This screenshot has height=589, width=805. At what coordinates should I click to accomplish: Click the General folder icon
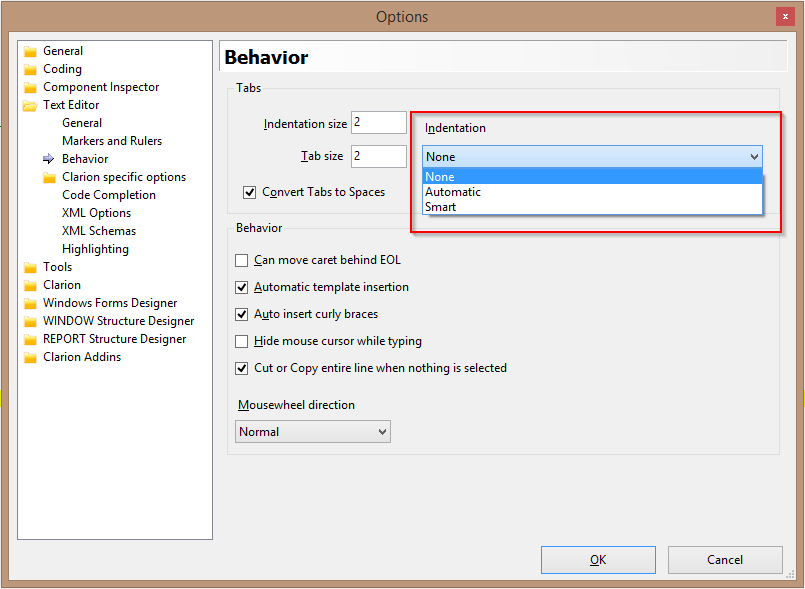[30, 51]
